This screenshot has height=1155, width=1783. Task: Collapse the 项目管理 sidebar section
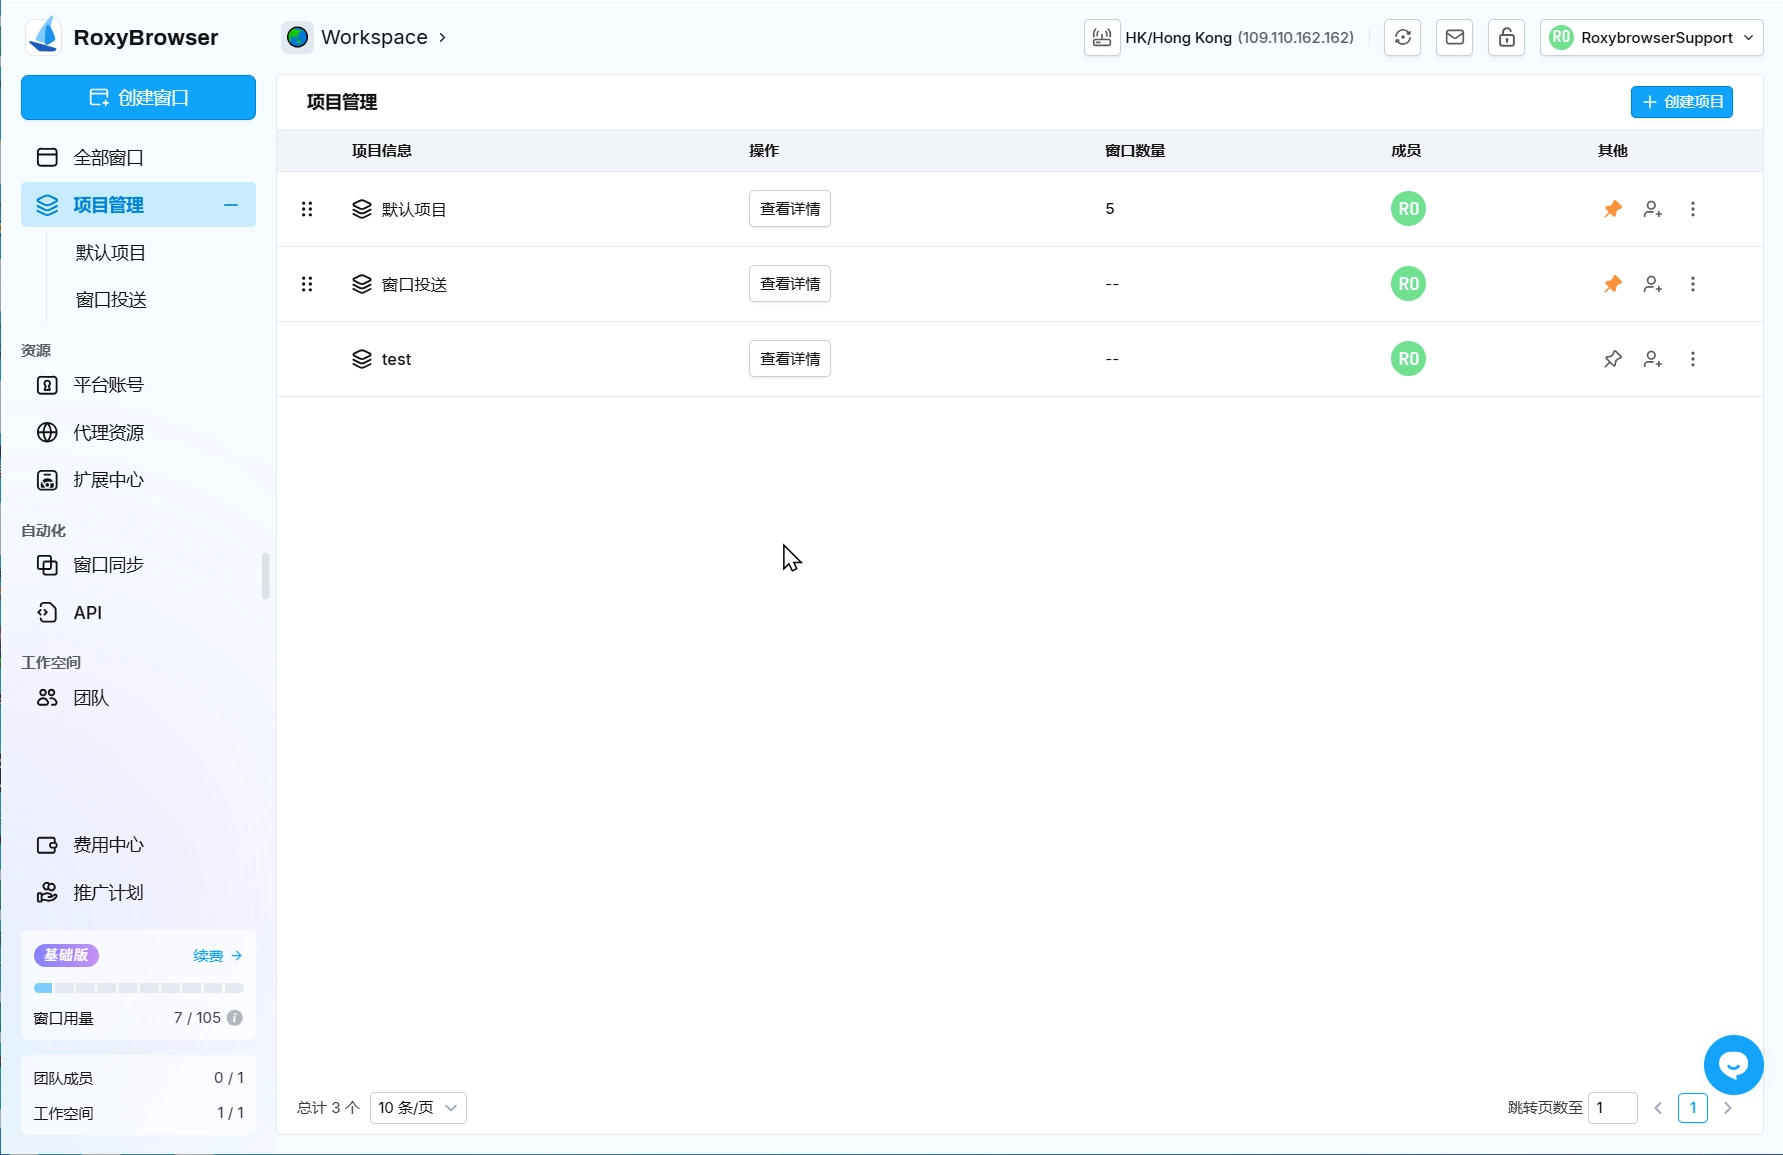pyautogui.click(x=231, y=205)
